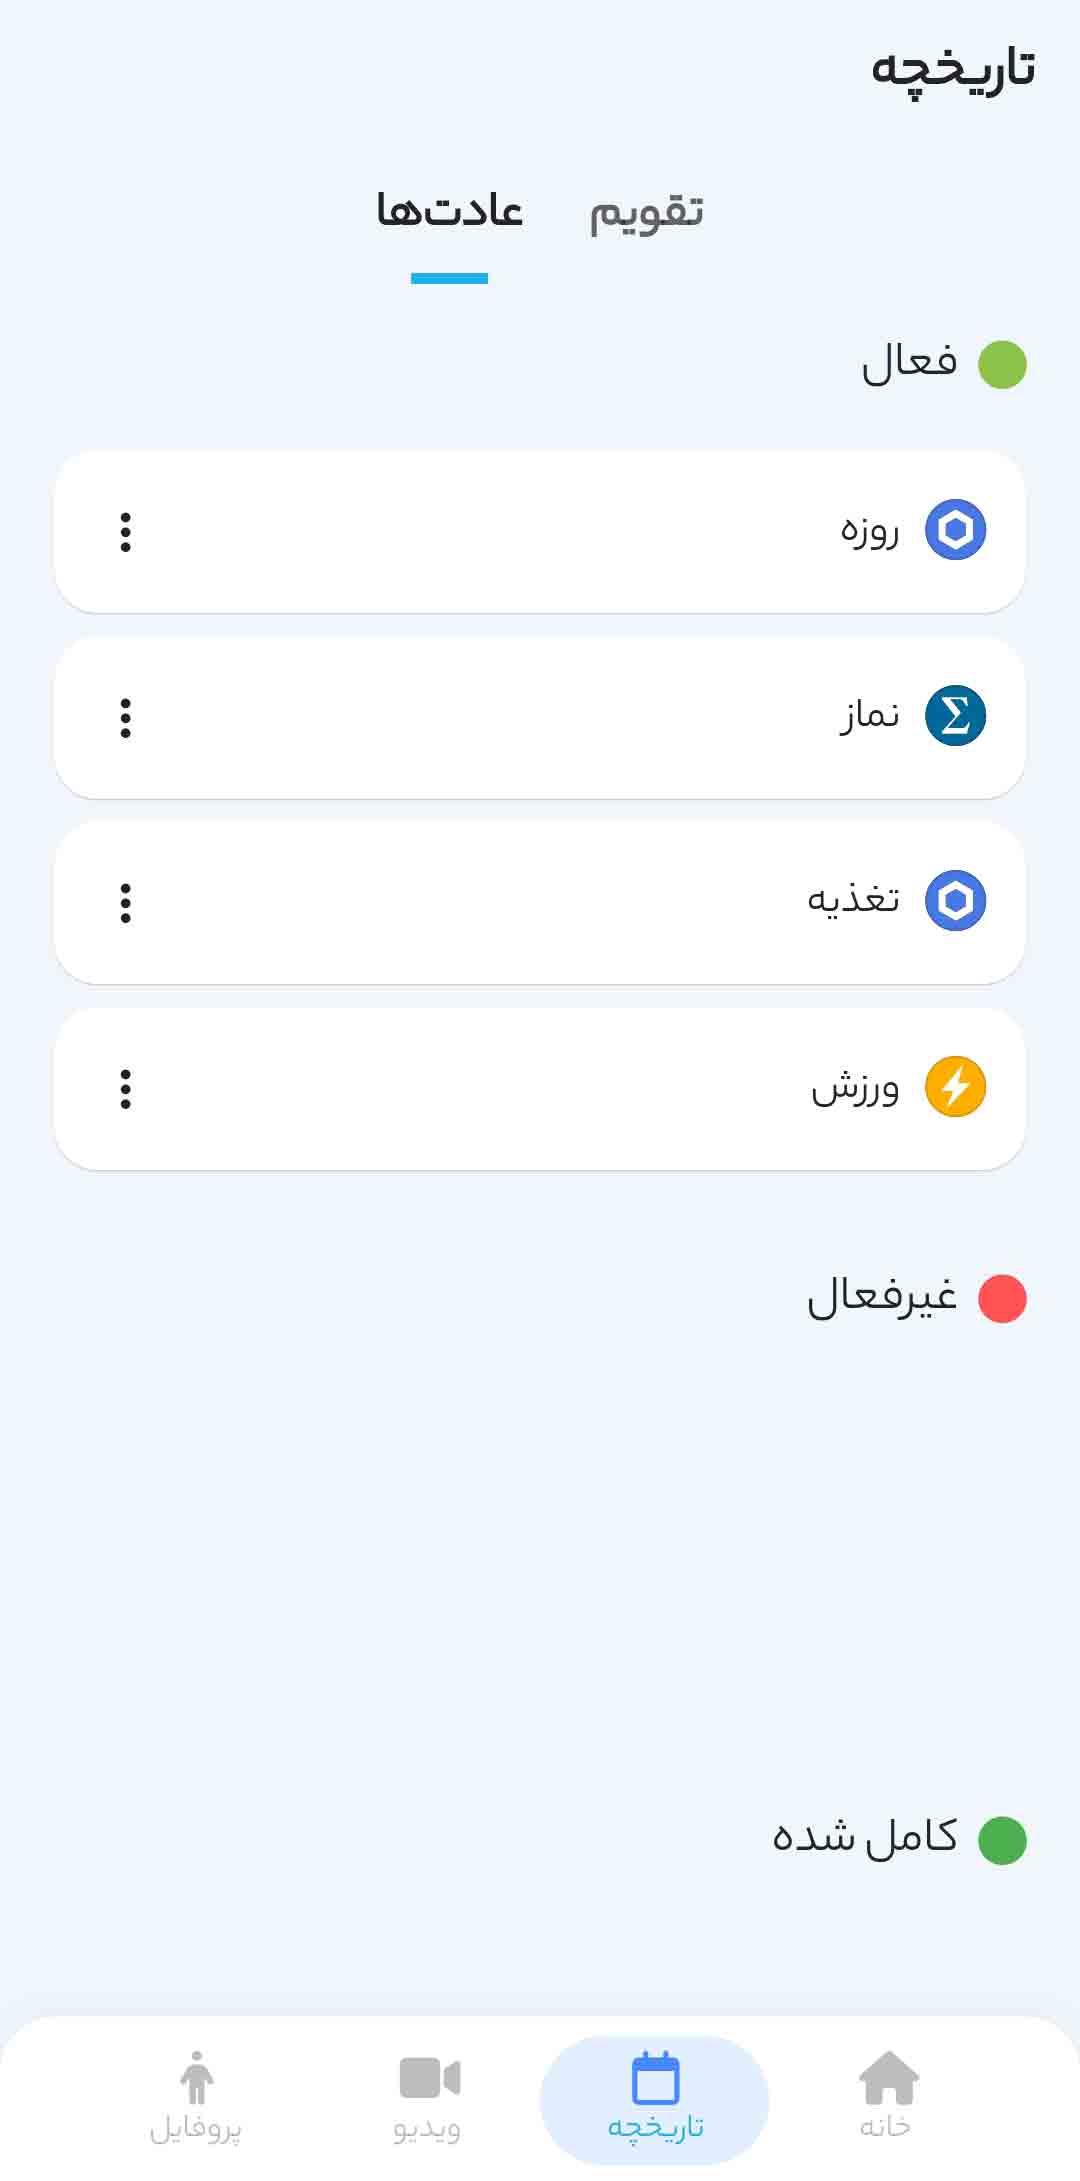Click the green dot next to فعال

click(1002, 364)
